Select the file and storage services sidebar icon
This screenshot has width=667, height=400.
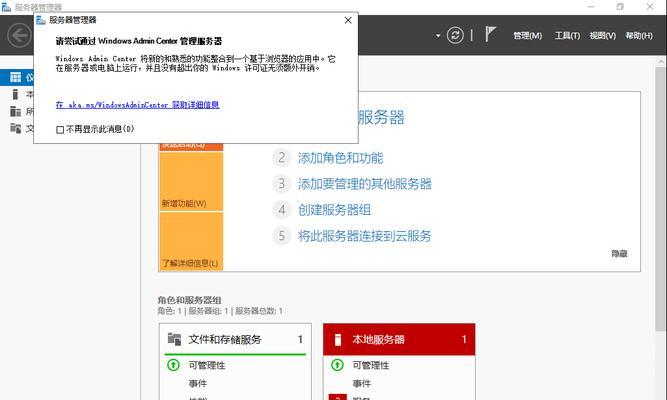click(15, 128)
